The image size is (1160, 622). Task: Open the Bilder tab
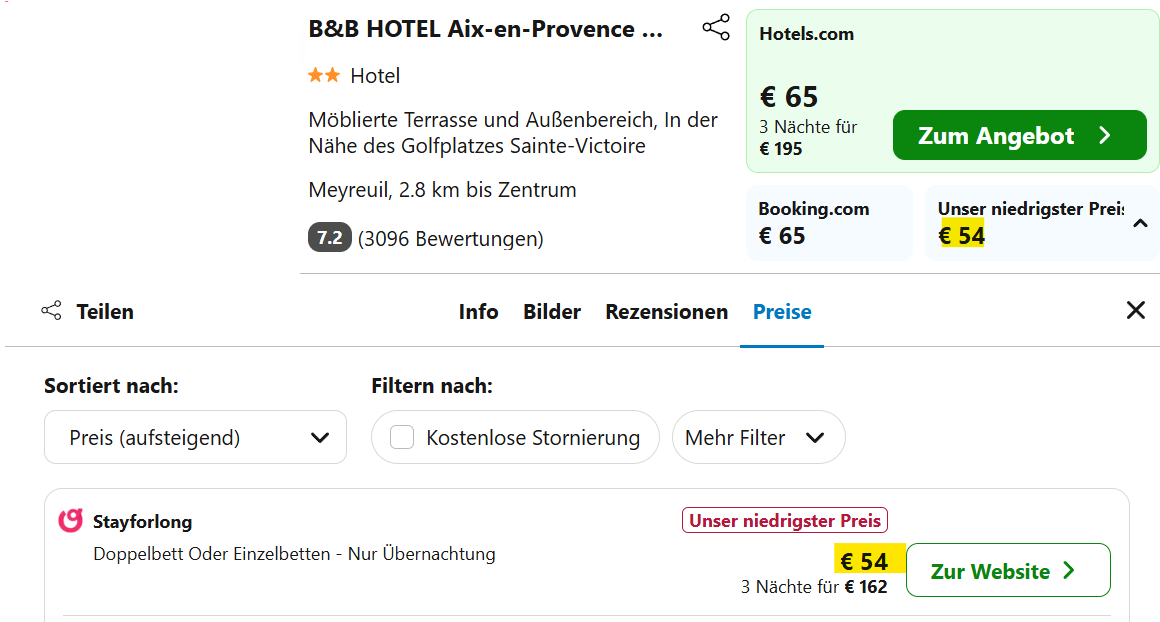[552, 312]
